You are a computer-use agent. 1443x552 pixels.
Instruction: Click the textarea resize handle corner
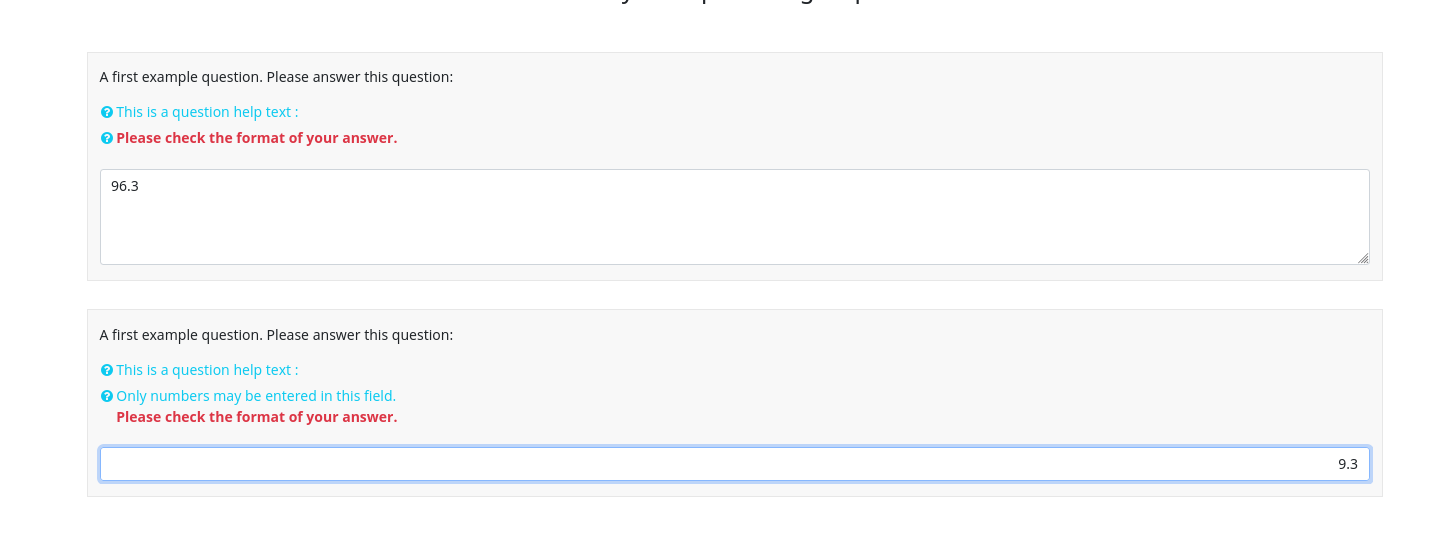tap(1363, 258)
